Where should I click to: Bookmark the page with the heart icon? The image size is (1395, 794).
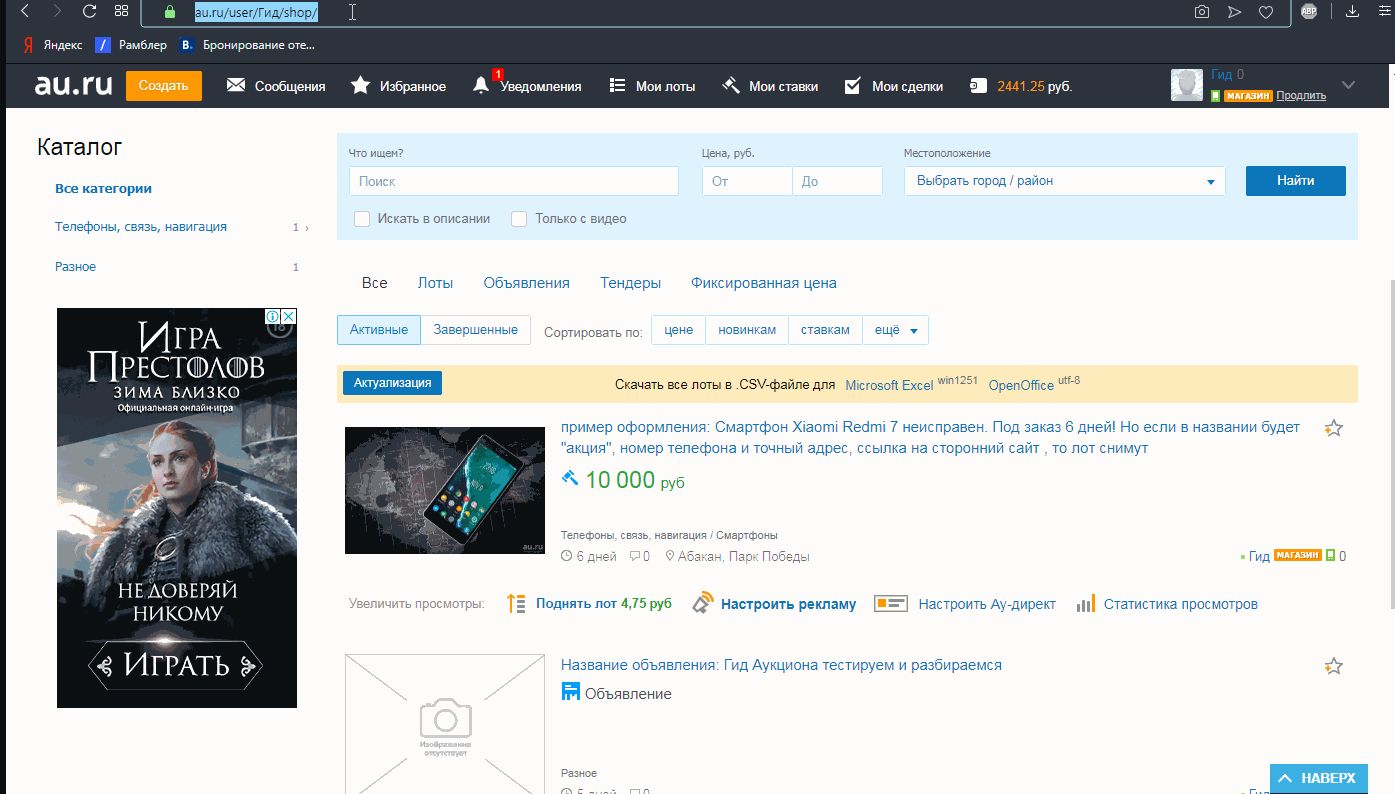point(1265,12)
